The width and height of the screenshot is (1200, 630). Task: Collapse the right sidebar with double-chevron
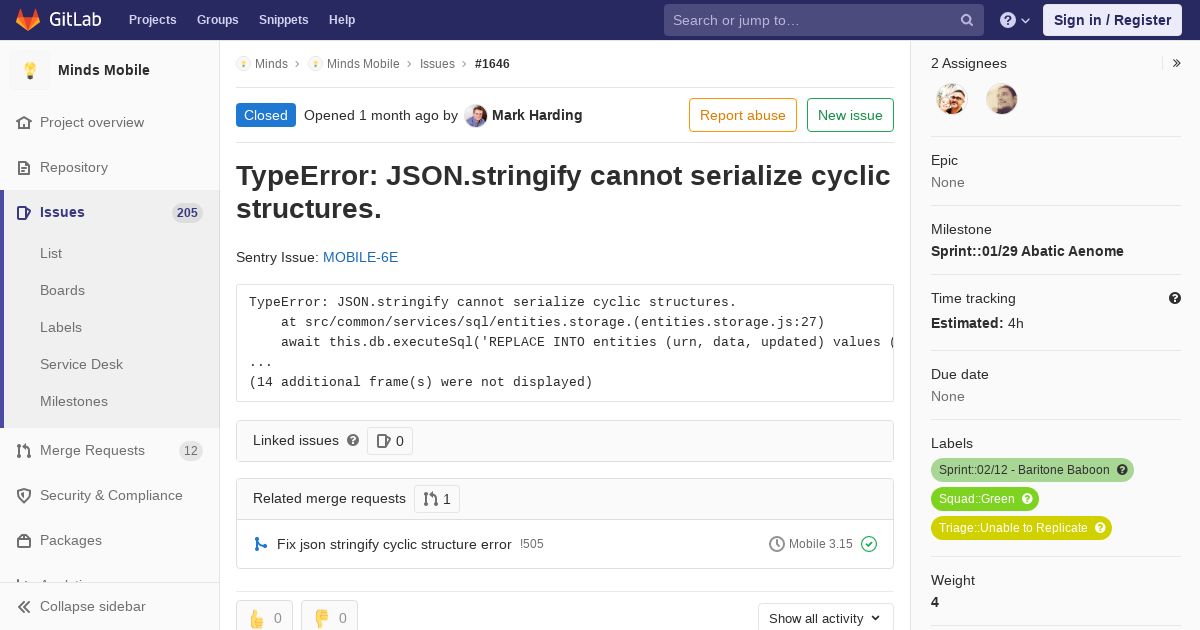1176,63
